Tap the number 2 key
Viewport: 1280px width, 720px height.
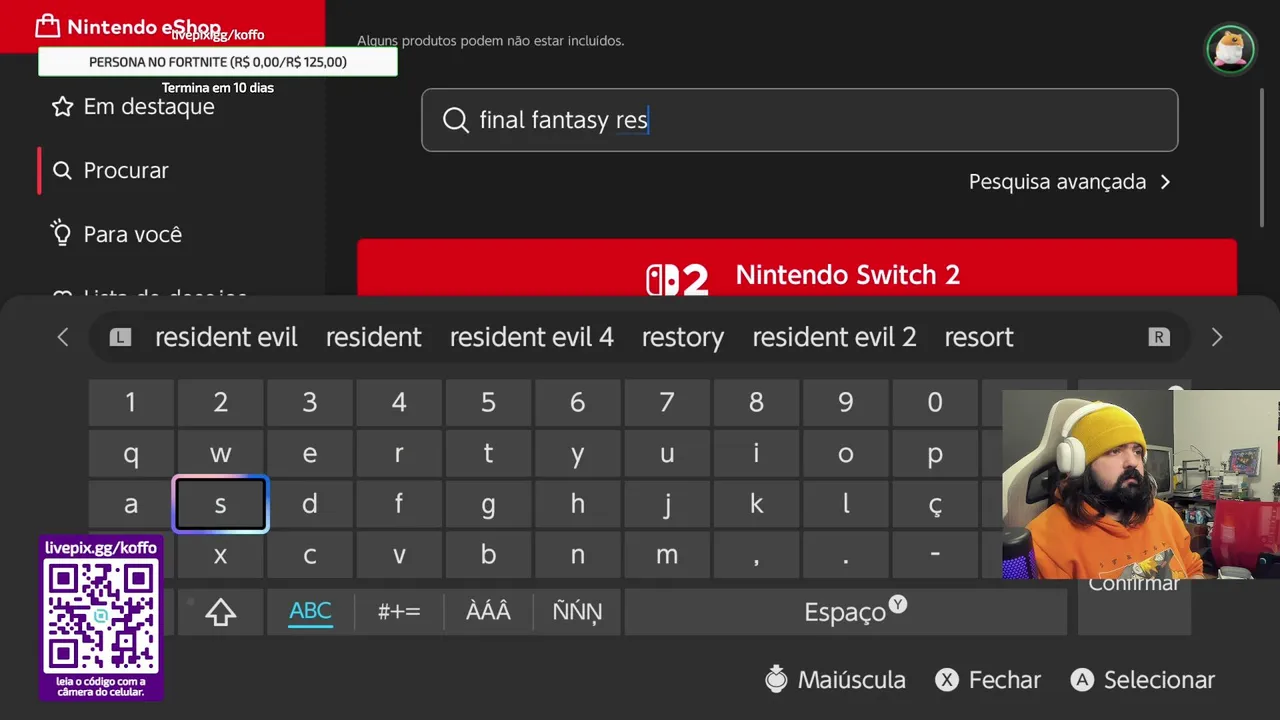pyautogui.click(x=220, y=403)
